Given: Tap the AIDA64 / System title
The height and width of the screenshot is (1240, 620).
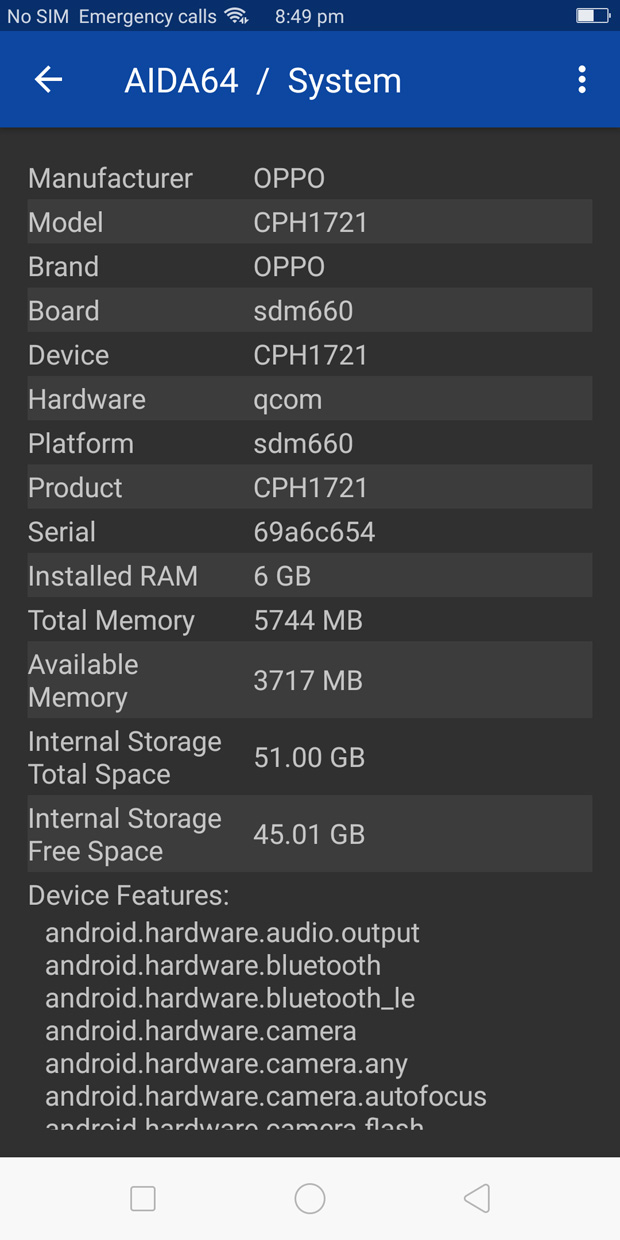Looking at the screenshot, I should (263, 81).
